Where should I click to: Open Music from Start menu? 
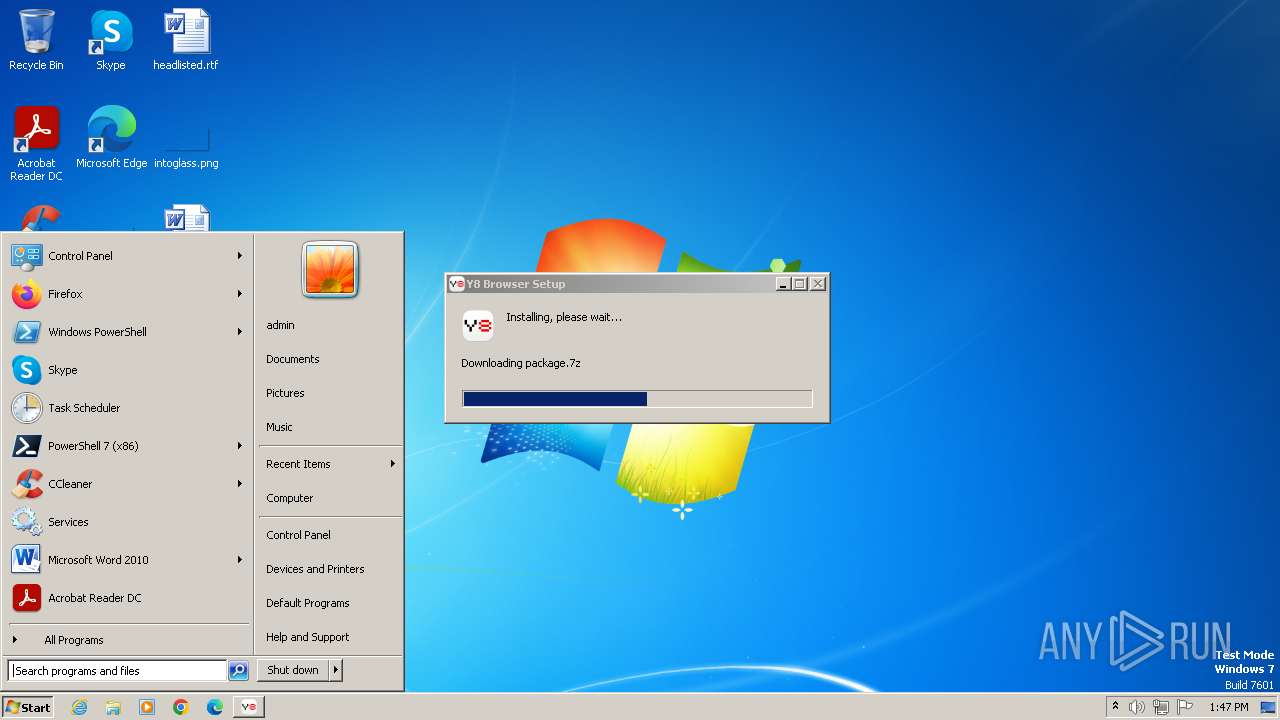[279, 427]
